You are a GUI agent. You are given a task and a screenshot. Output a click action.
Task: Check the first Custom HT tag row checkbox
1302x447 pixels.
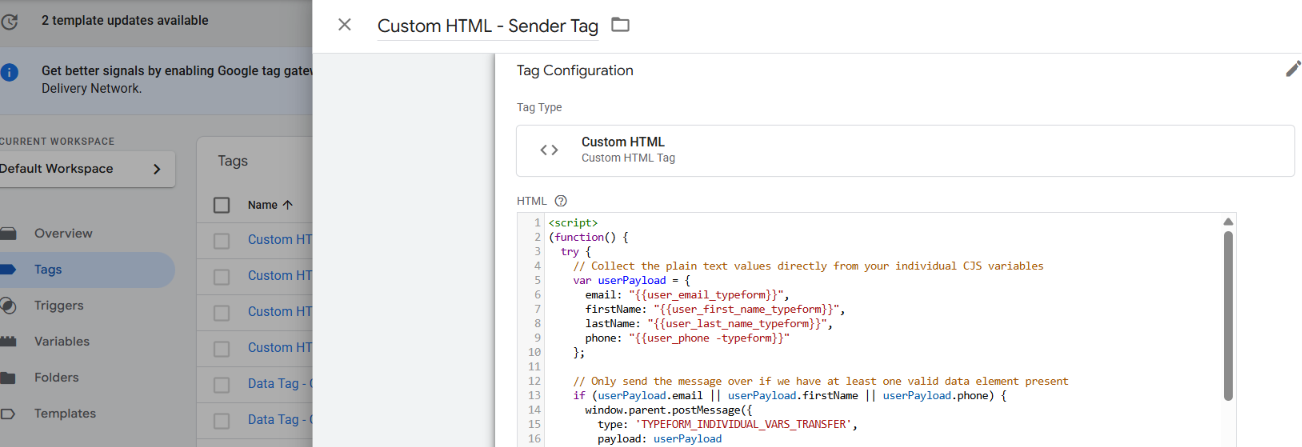click(x=222, y=240)
